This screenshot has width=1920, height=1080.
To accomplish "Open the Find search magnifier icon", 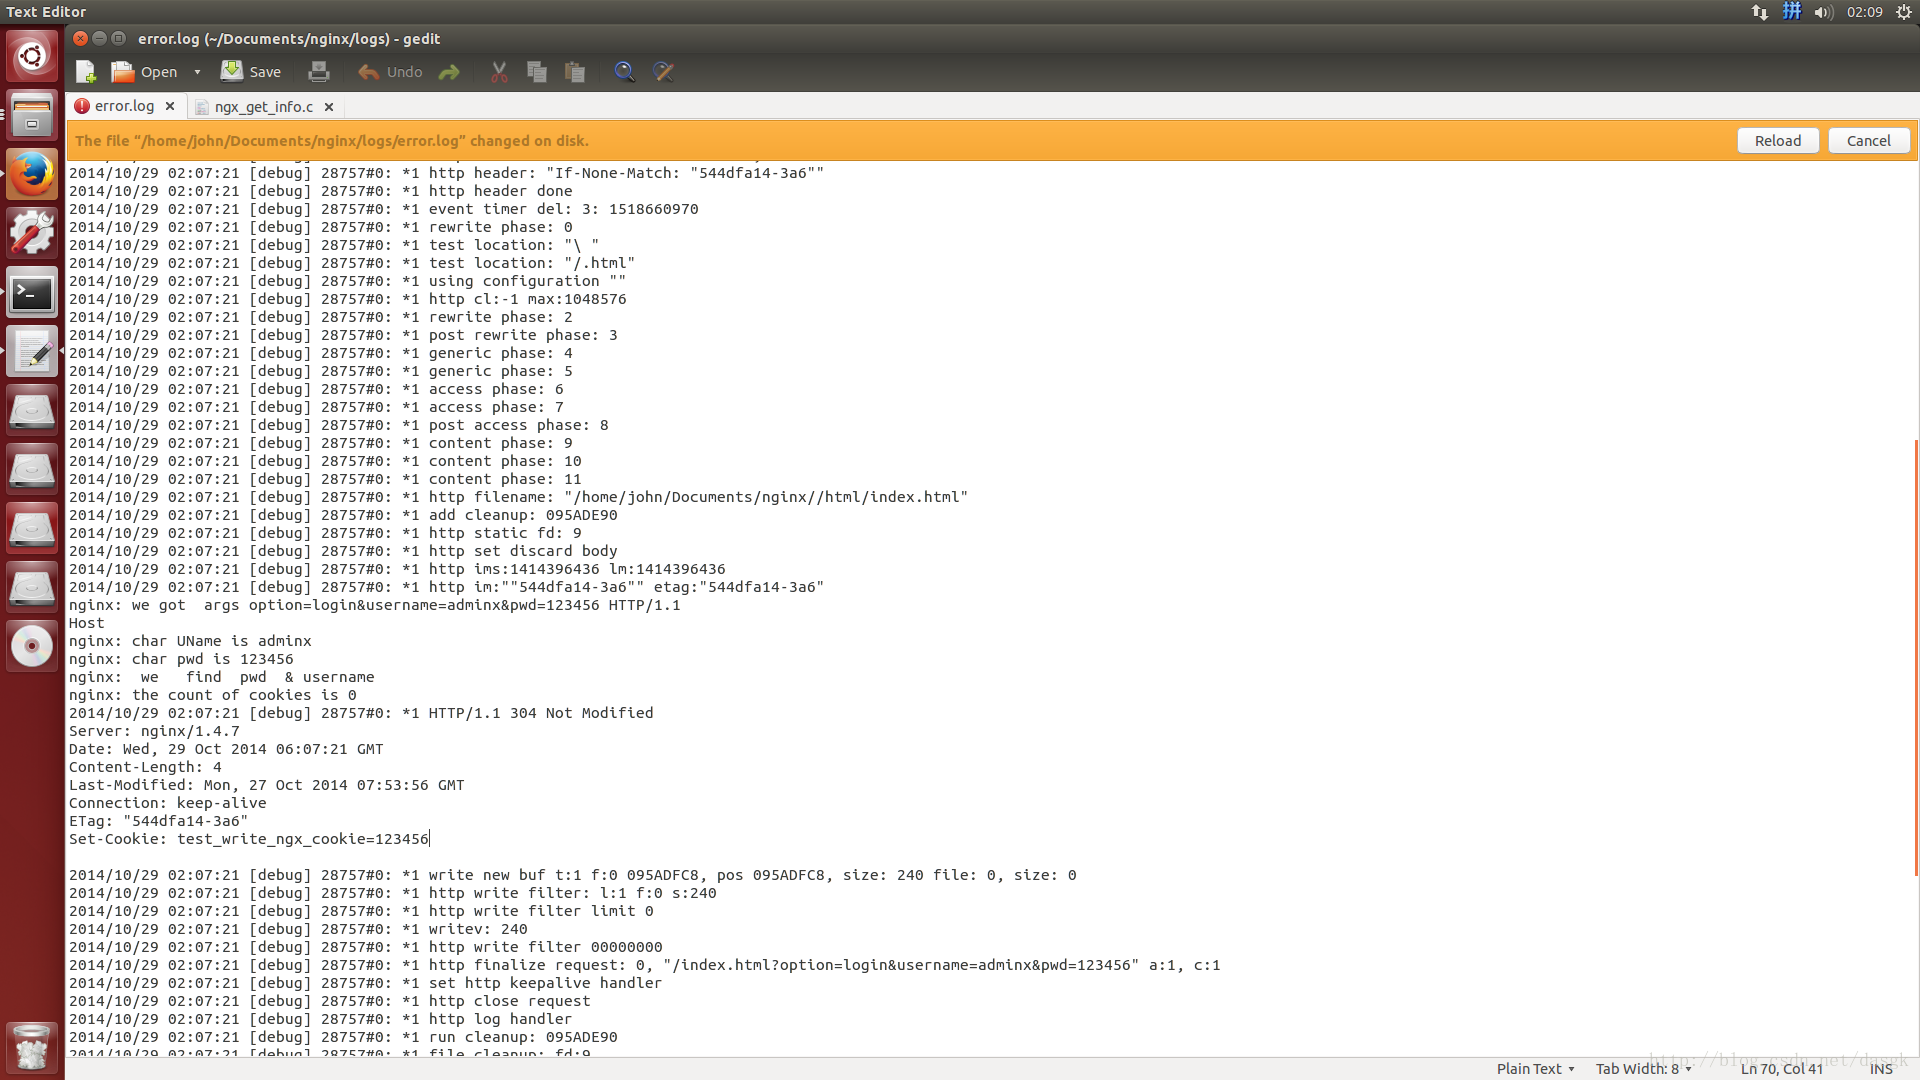I will (624, 72).
